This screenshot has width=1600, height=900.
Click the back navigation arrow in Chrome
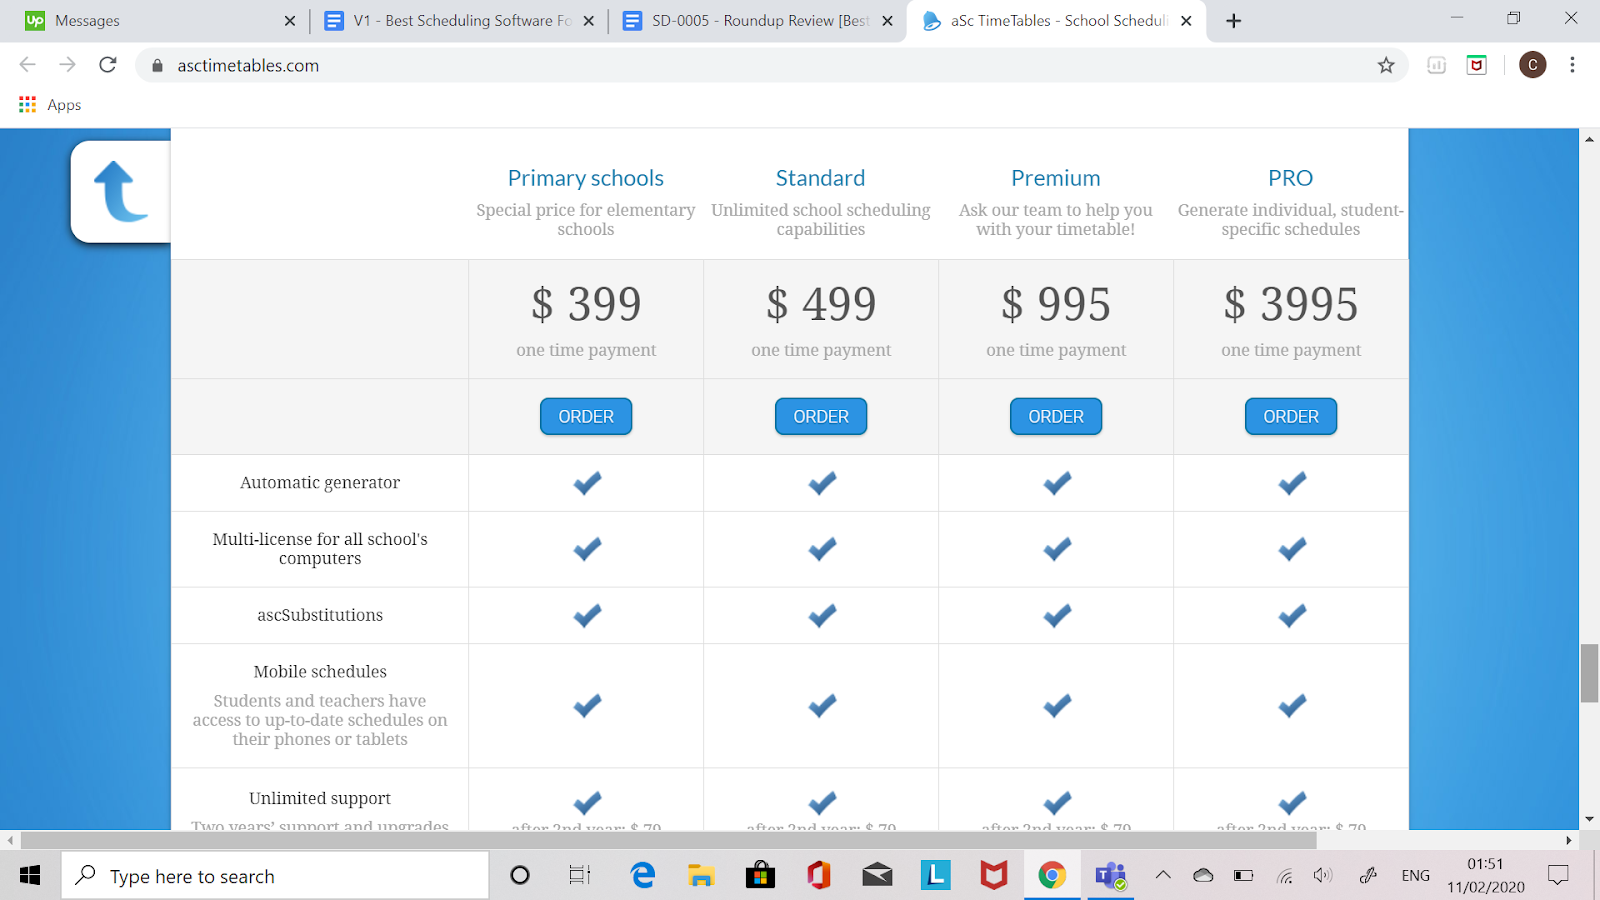[x=26, y=64]
